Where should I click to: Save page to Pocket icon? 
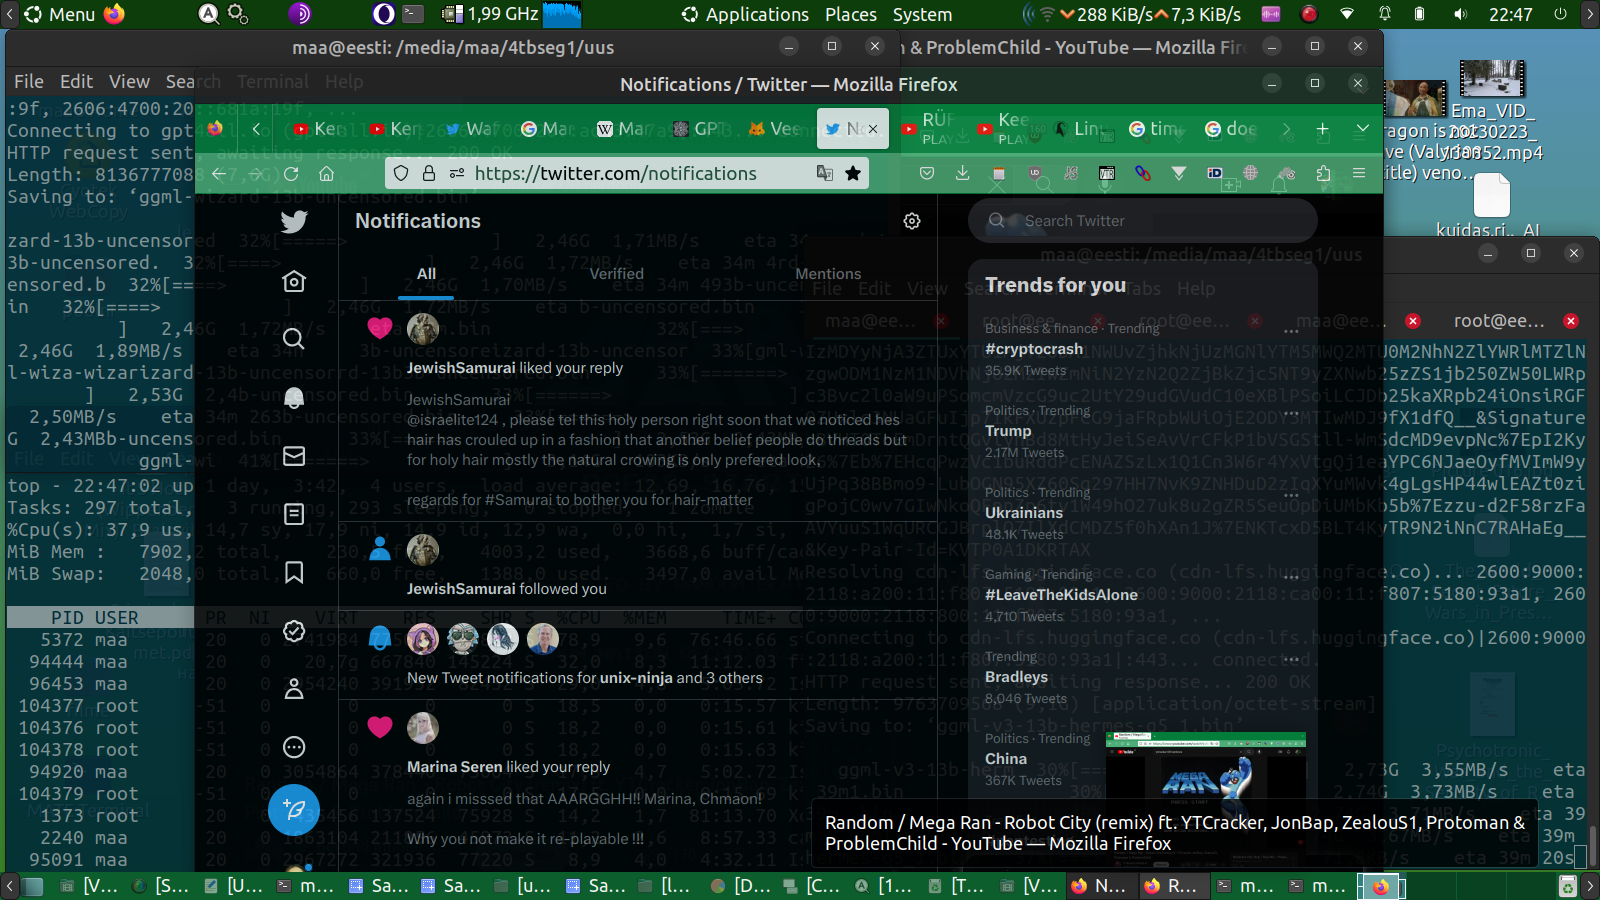[x=927, y=173]
